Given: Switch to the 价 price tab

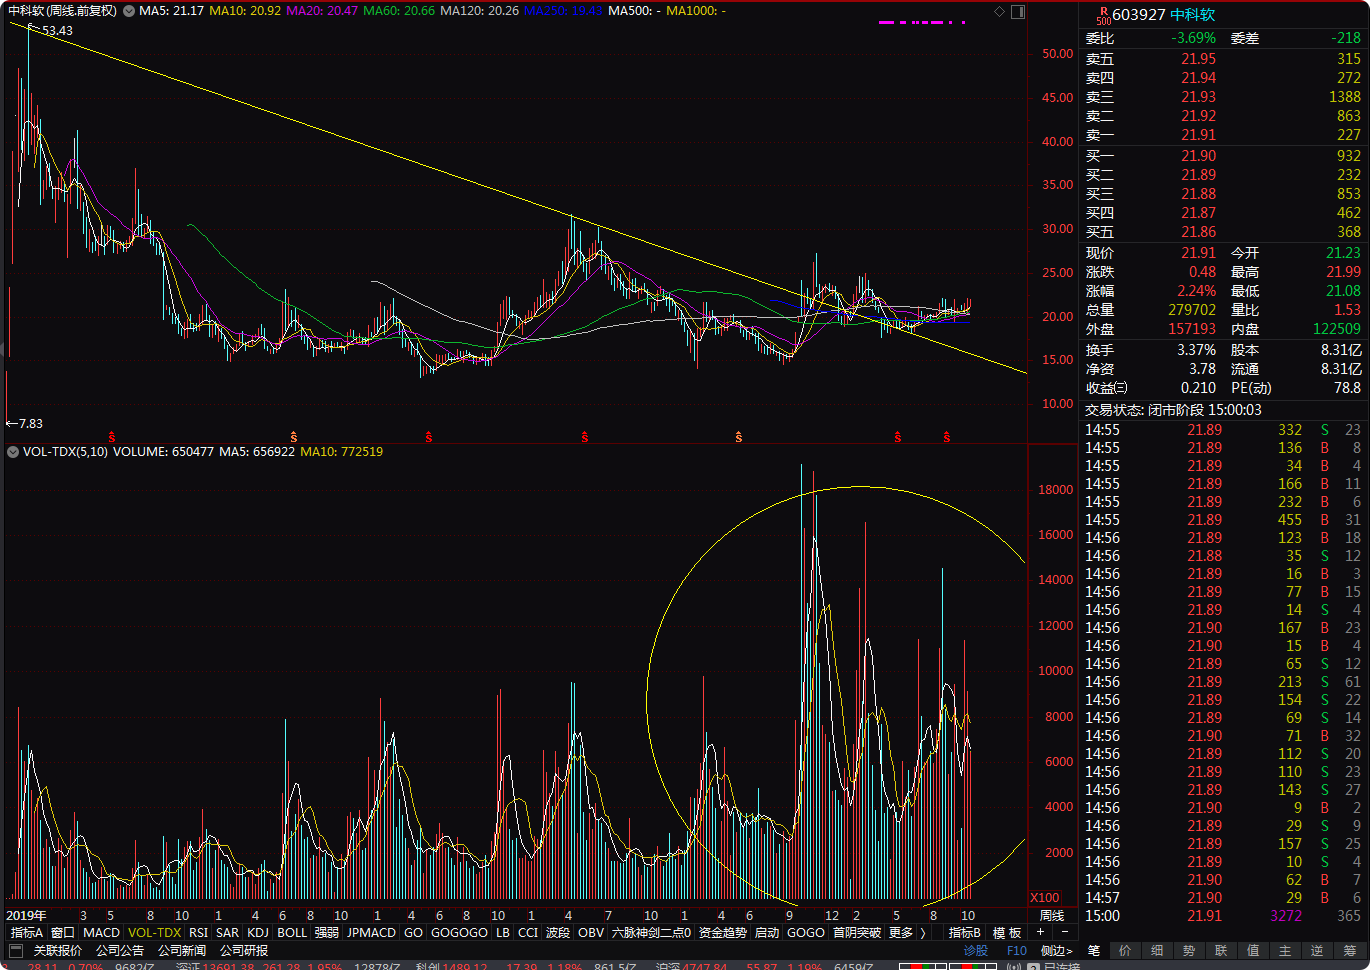Looking at the screenshot, I should [x=1125, y=950].
